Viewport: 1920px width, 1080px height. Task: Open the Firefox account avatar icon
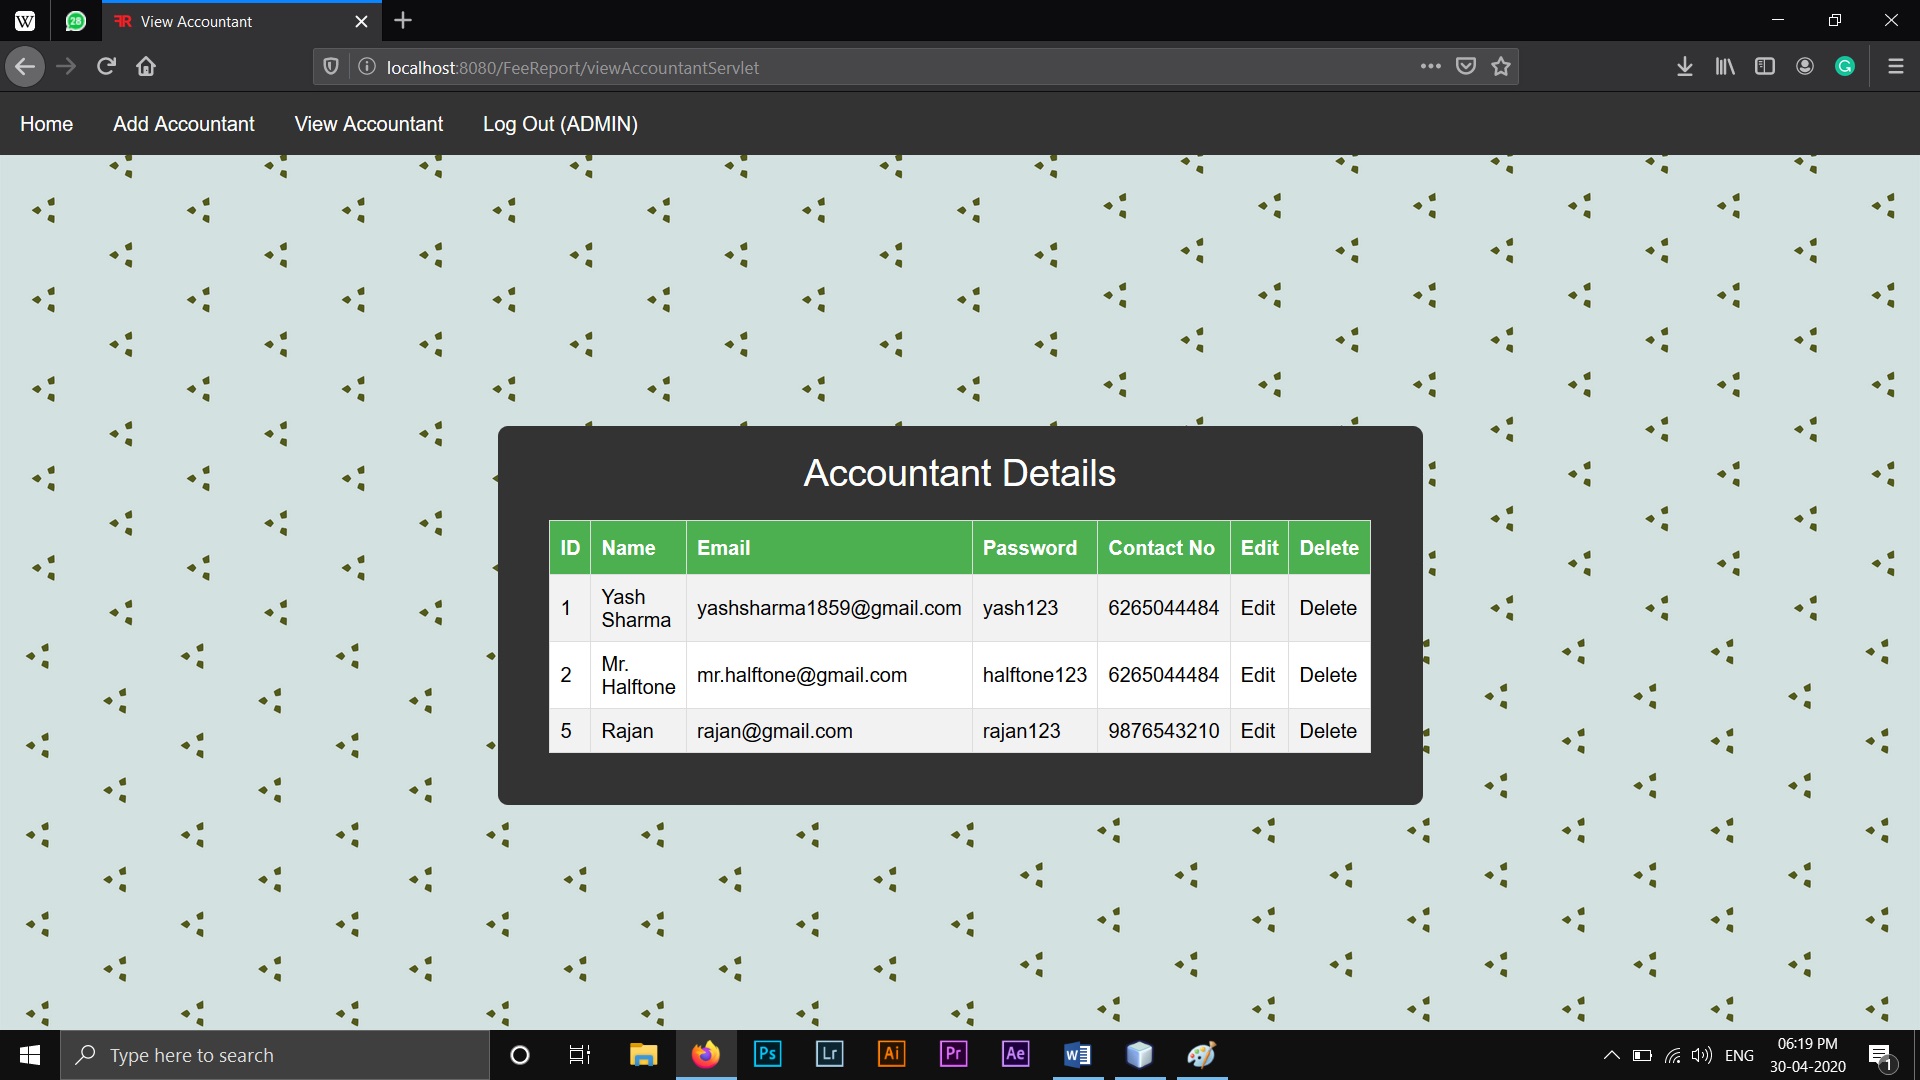click(x=1805, y=67)
